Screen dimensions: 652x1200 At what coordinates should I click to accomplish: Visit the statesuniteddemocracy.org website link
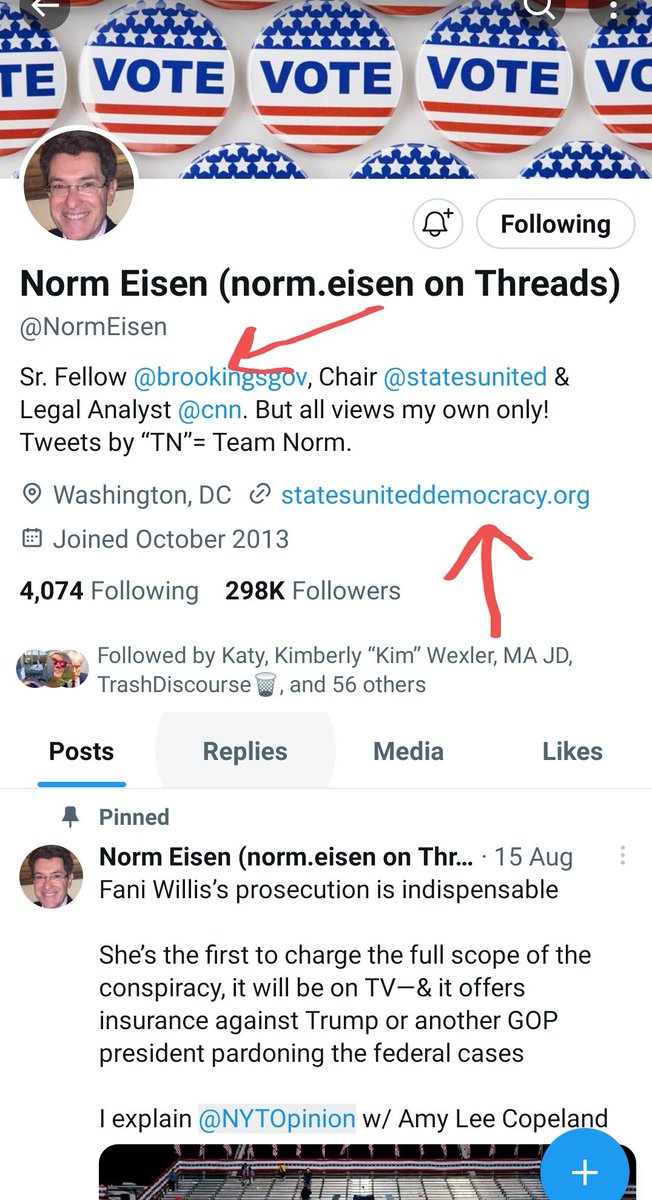(x=435, y=494)
